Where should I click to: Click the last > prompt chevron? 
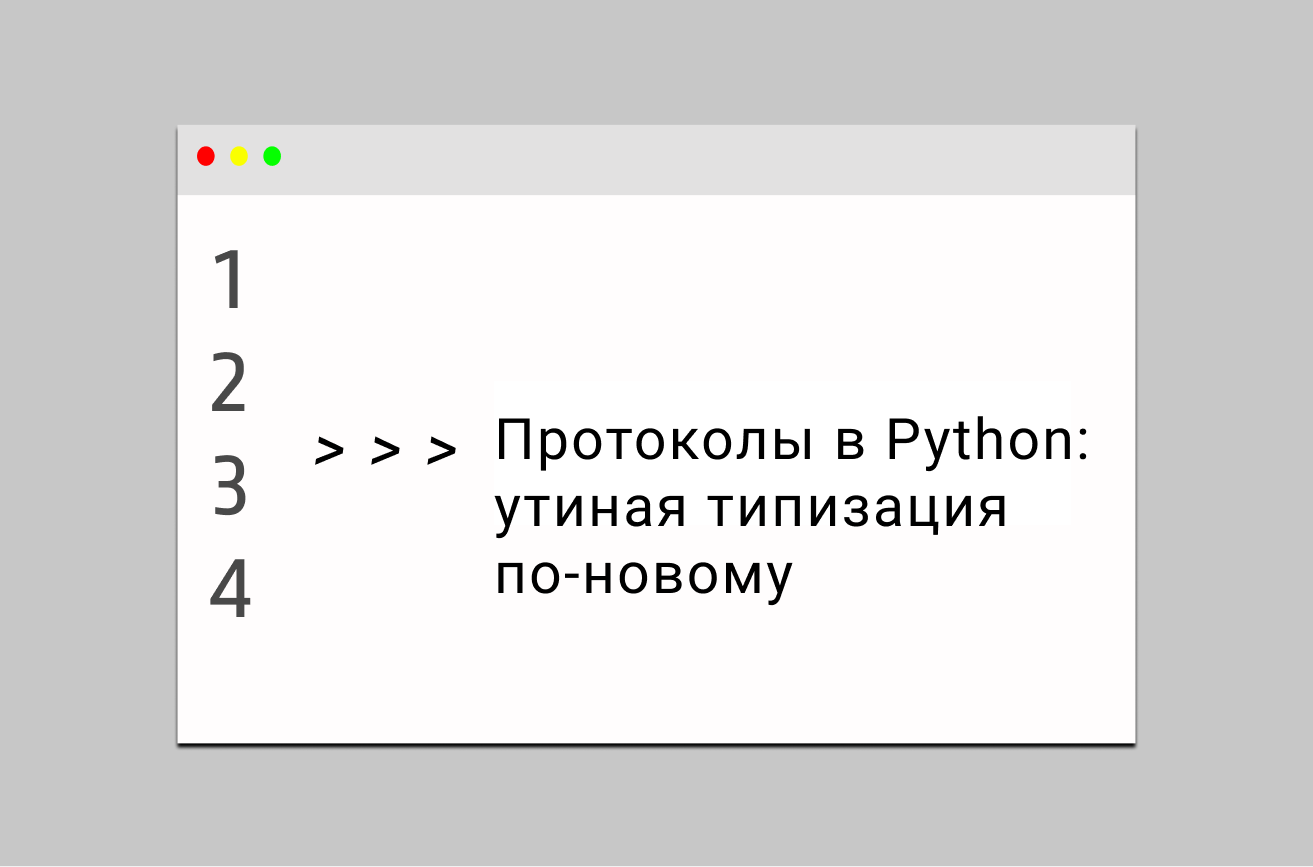(x=441, y=452)
